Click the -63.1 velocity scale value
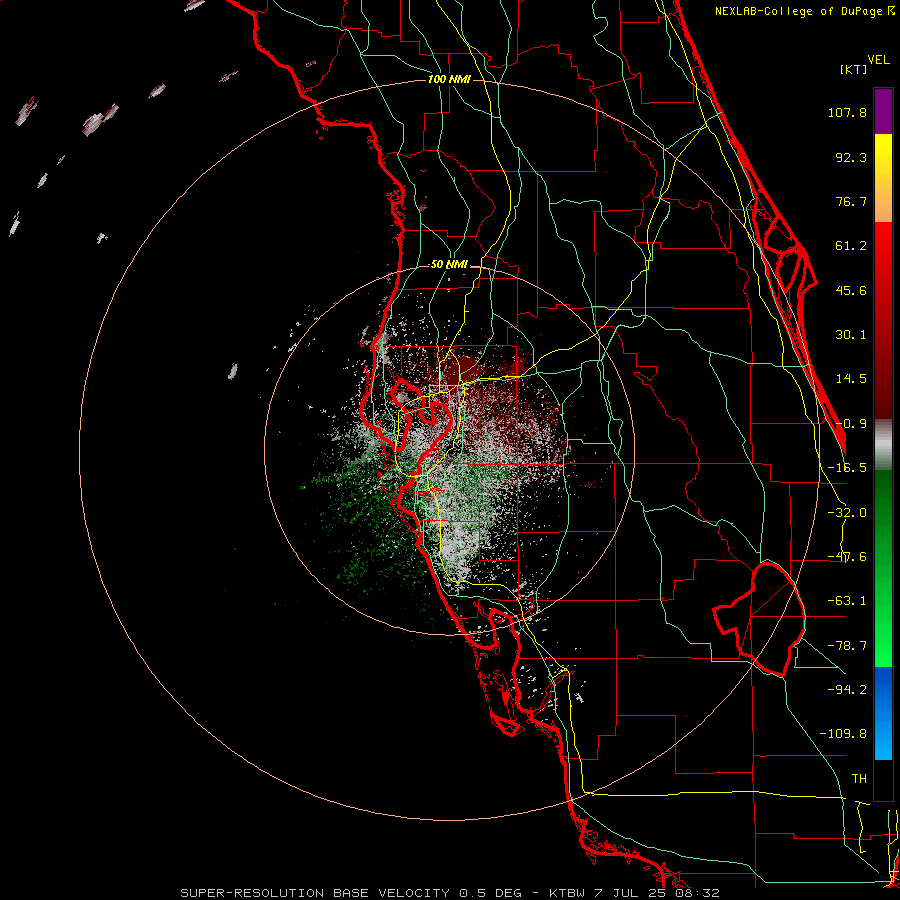This screenshot has width=900, height=900. pyautogui.click(x=847, y=601)
